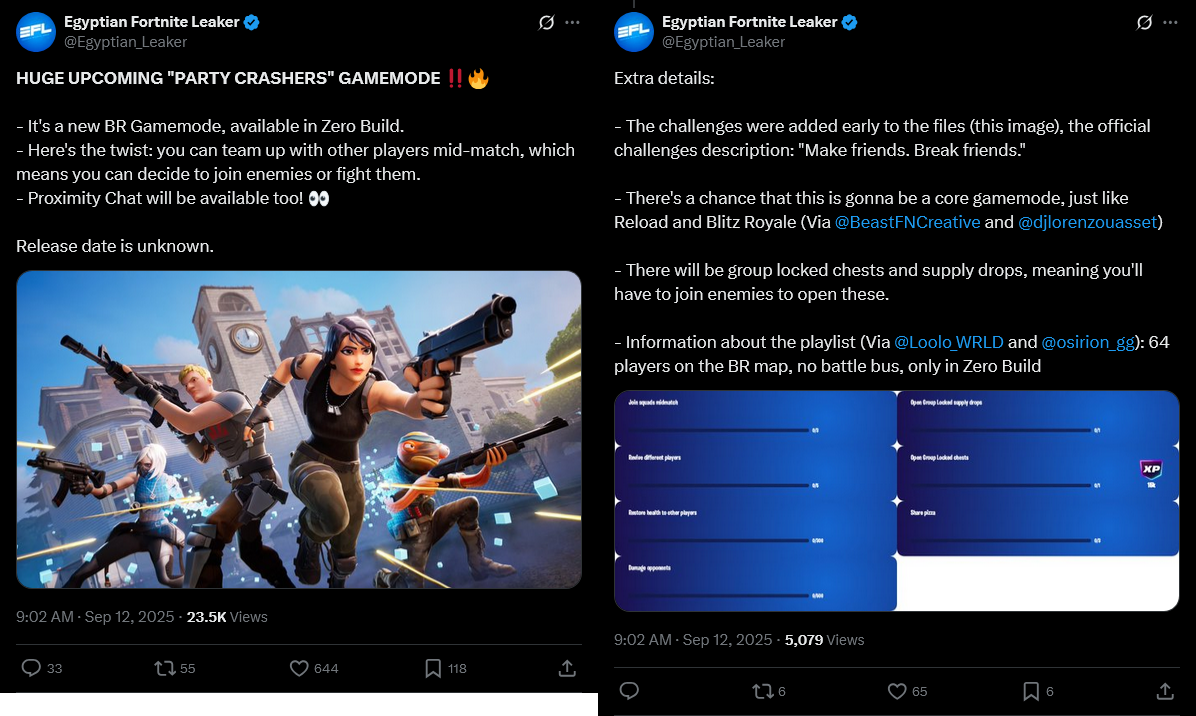Viewport: 1196px width, 716px height.
Task: Open Grok explain icon on left tweet
Action: tap(546, 23)
